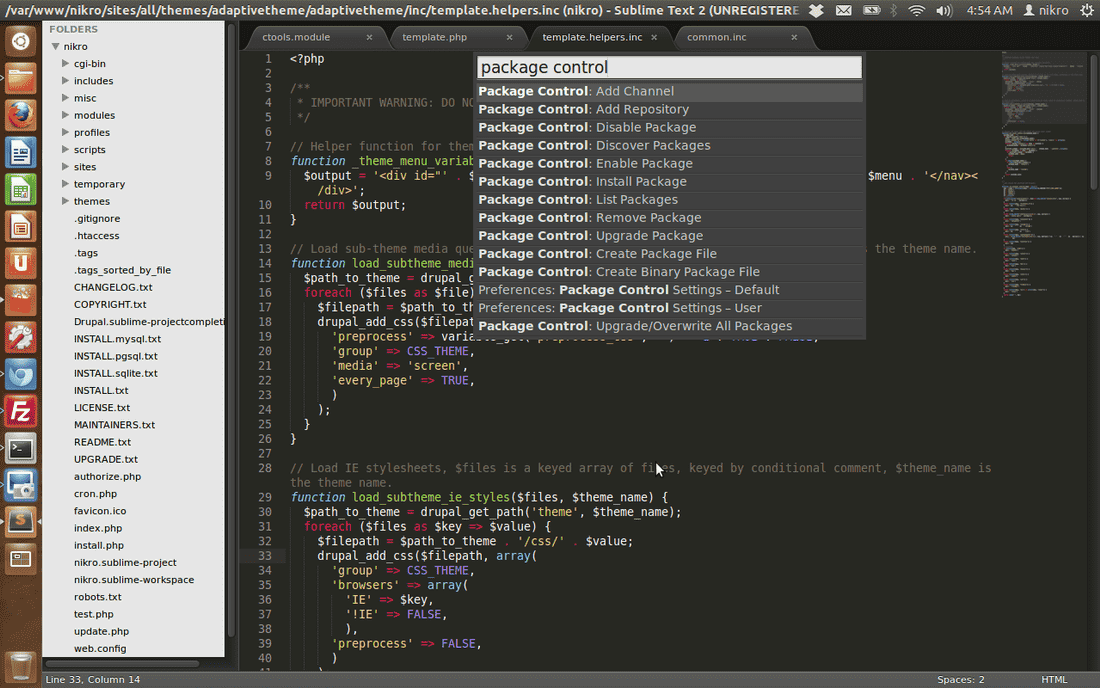This screenshot has width=1100, height=688.
Task: Open the Screenshot tool in launcher
Action: pos(20,486)
